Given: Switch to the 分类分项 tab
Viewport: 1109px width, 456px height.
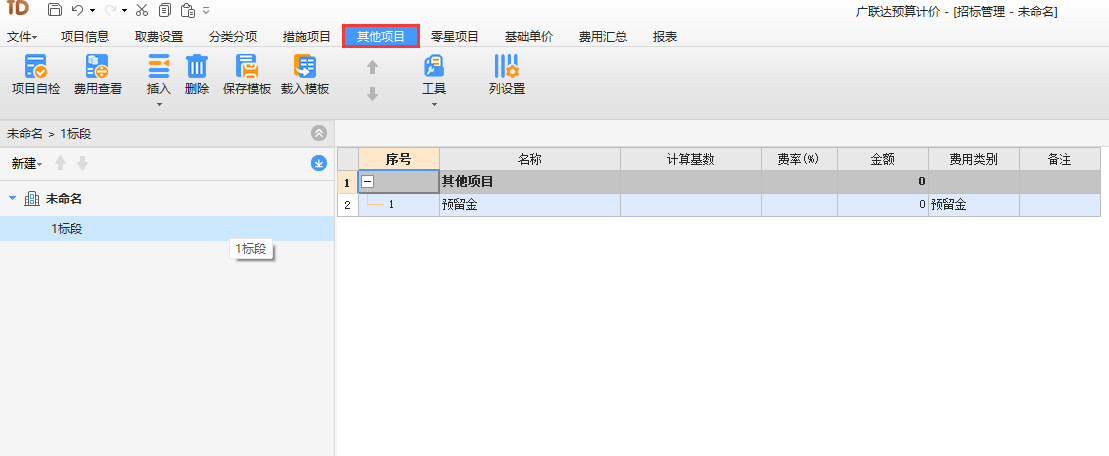Looking at the screenshot, I should (x=233, y=37).
